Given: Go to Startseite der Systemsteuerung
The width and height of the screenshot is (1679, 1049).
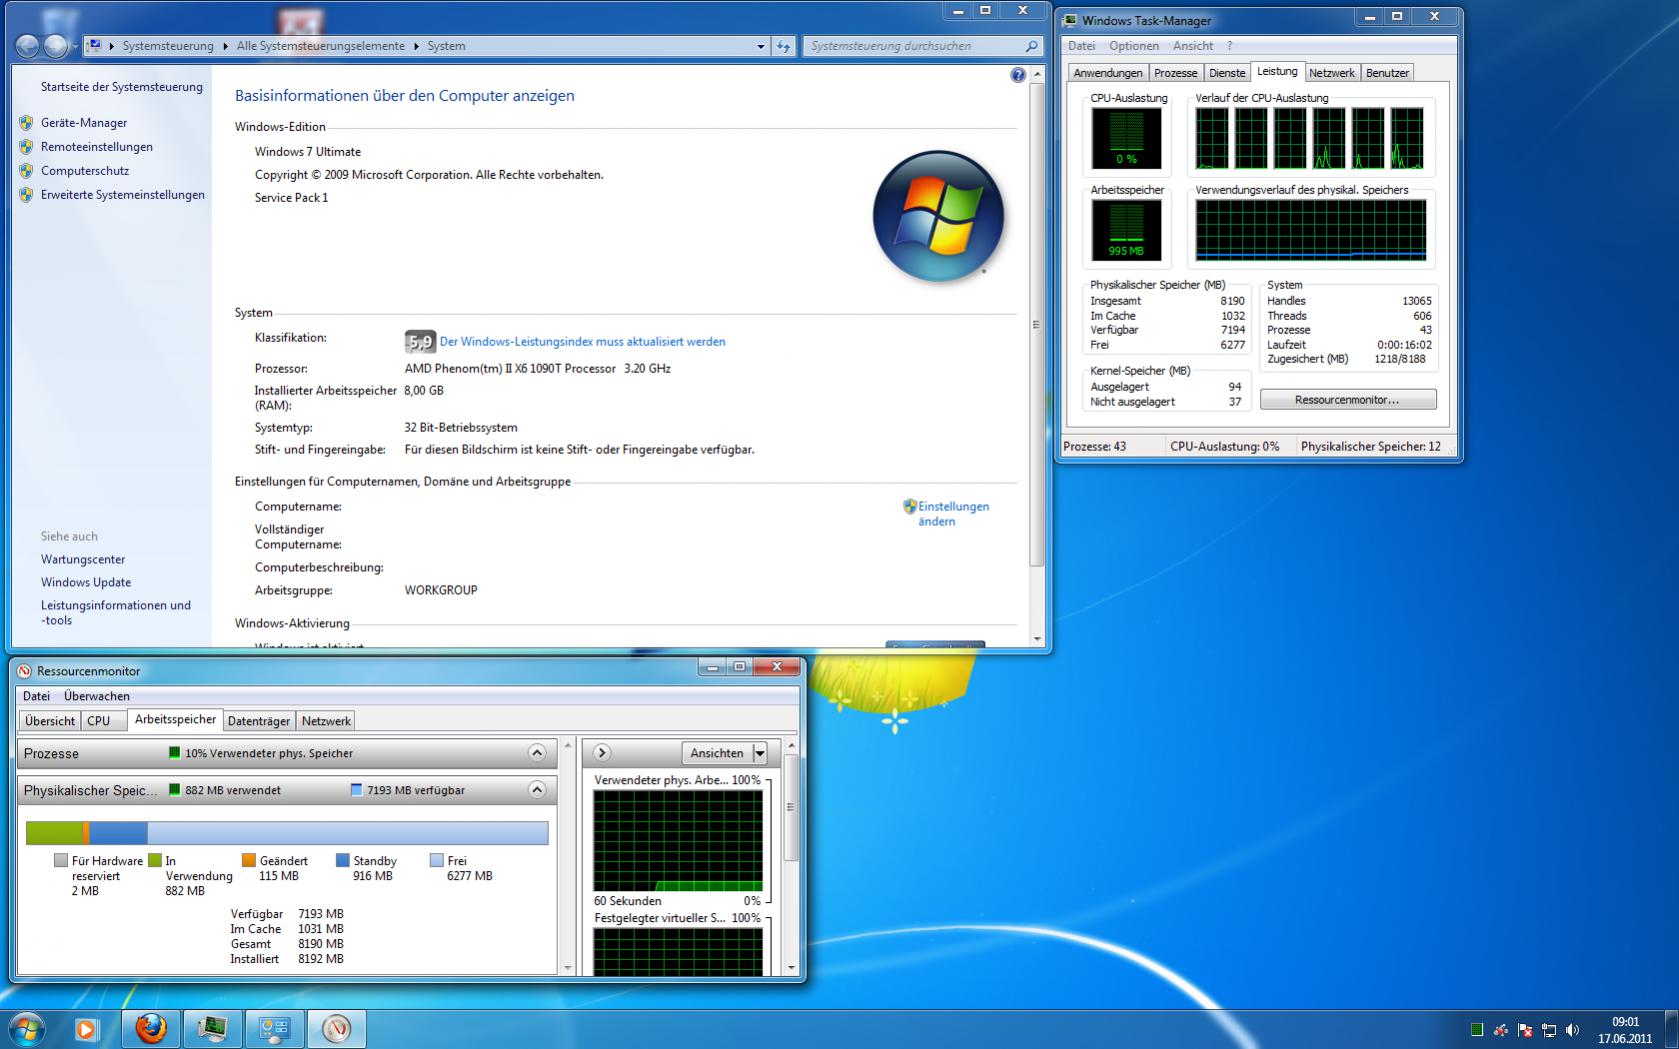Looking at the screenshot, I should coord(122,87).
